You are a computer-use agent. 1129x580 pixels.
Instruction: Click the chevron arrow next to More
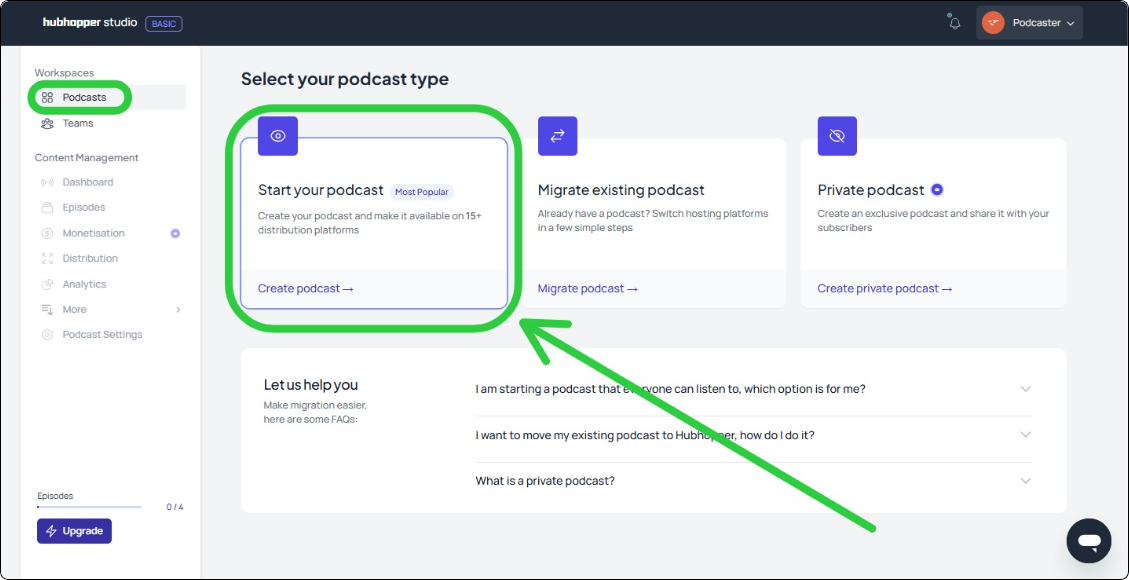pyautogui.click(x=178, y=309)
